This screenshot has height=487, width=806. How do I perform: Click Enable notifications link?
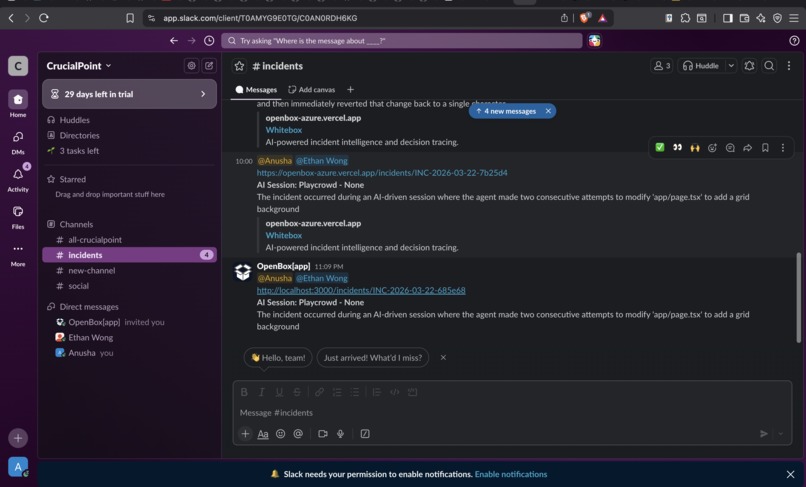tap(511, 474)
